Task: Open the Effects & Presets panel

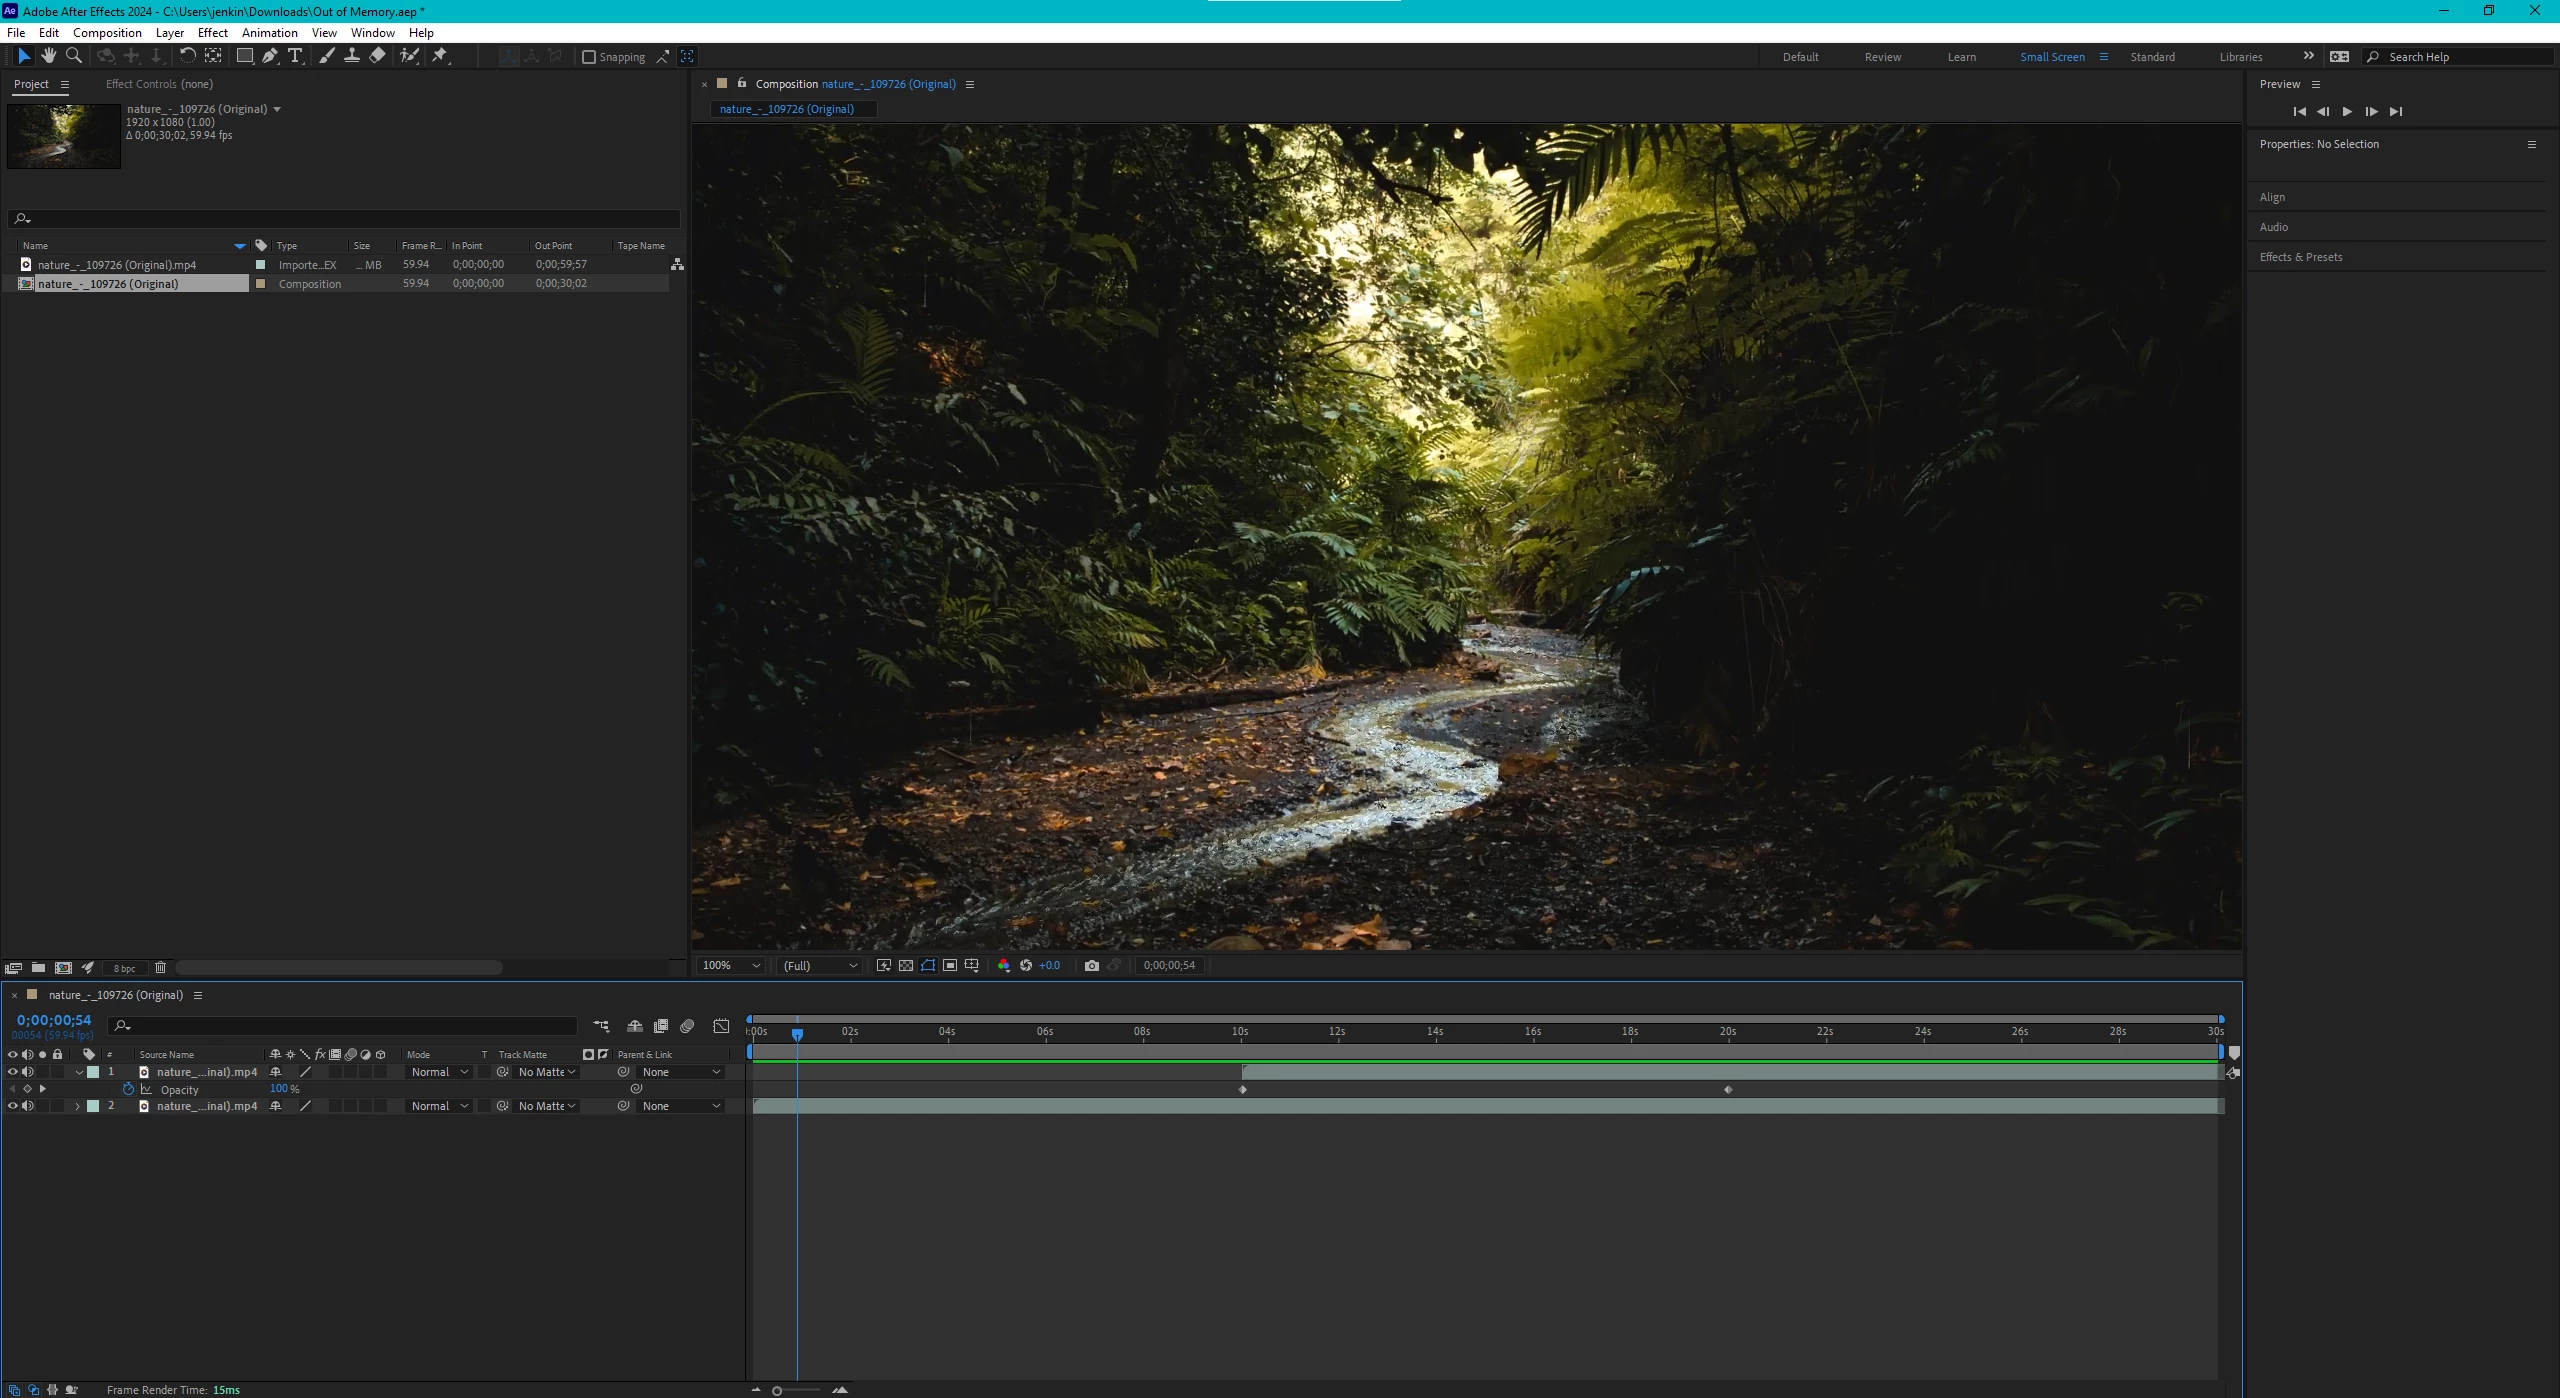Action: point(2300,257)
